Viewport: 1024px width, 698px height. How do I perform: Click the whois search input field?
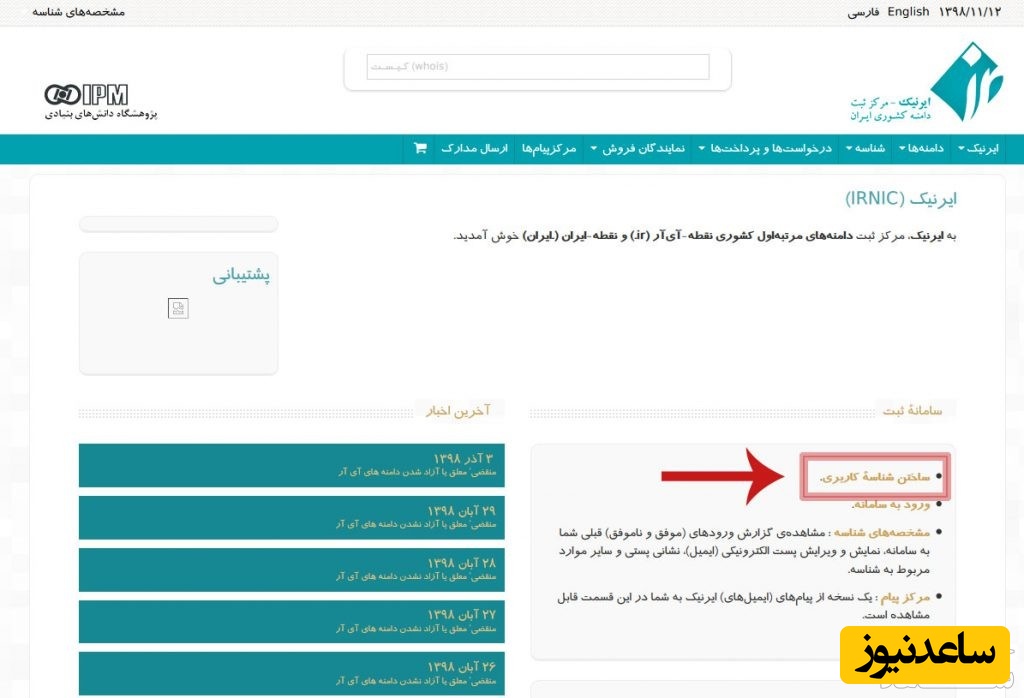click(537, 67)
